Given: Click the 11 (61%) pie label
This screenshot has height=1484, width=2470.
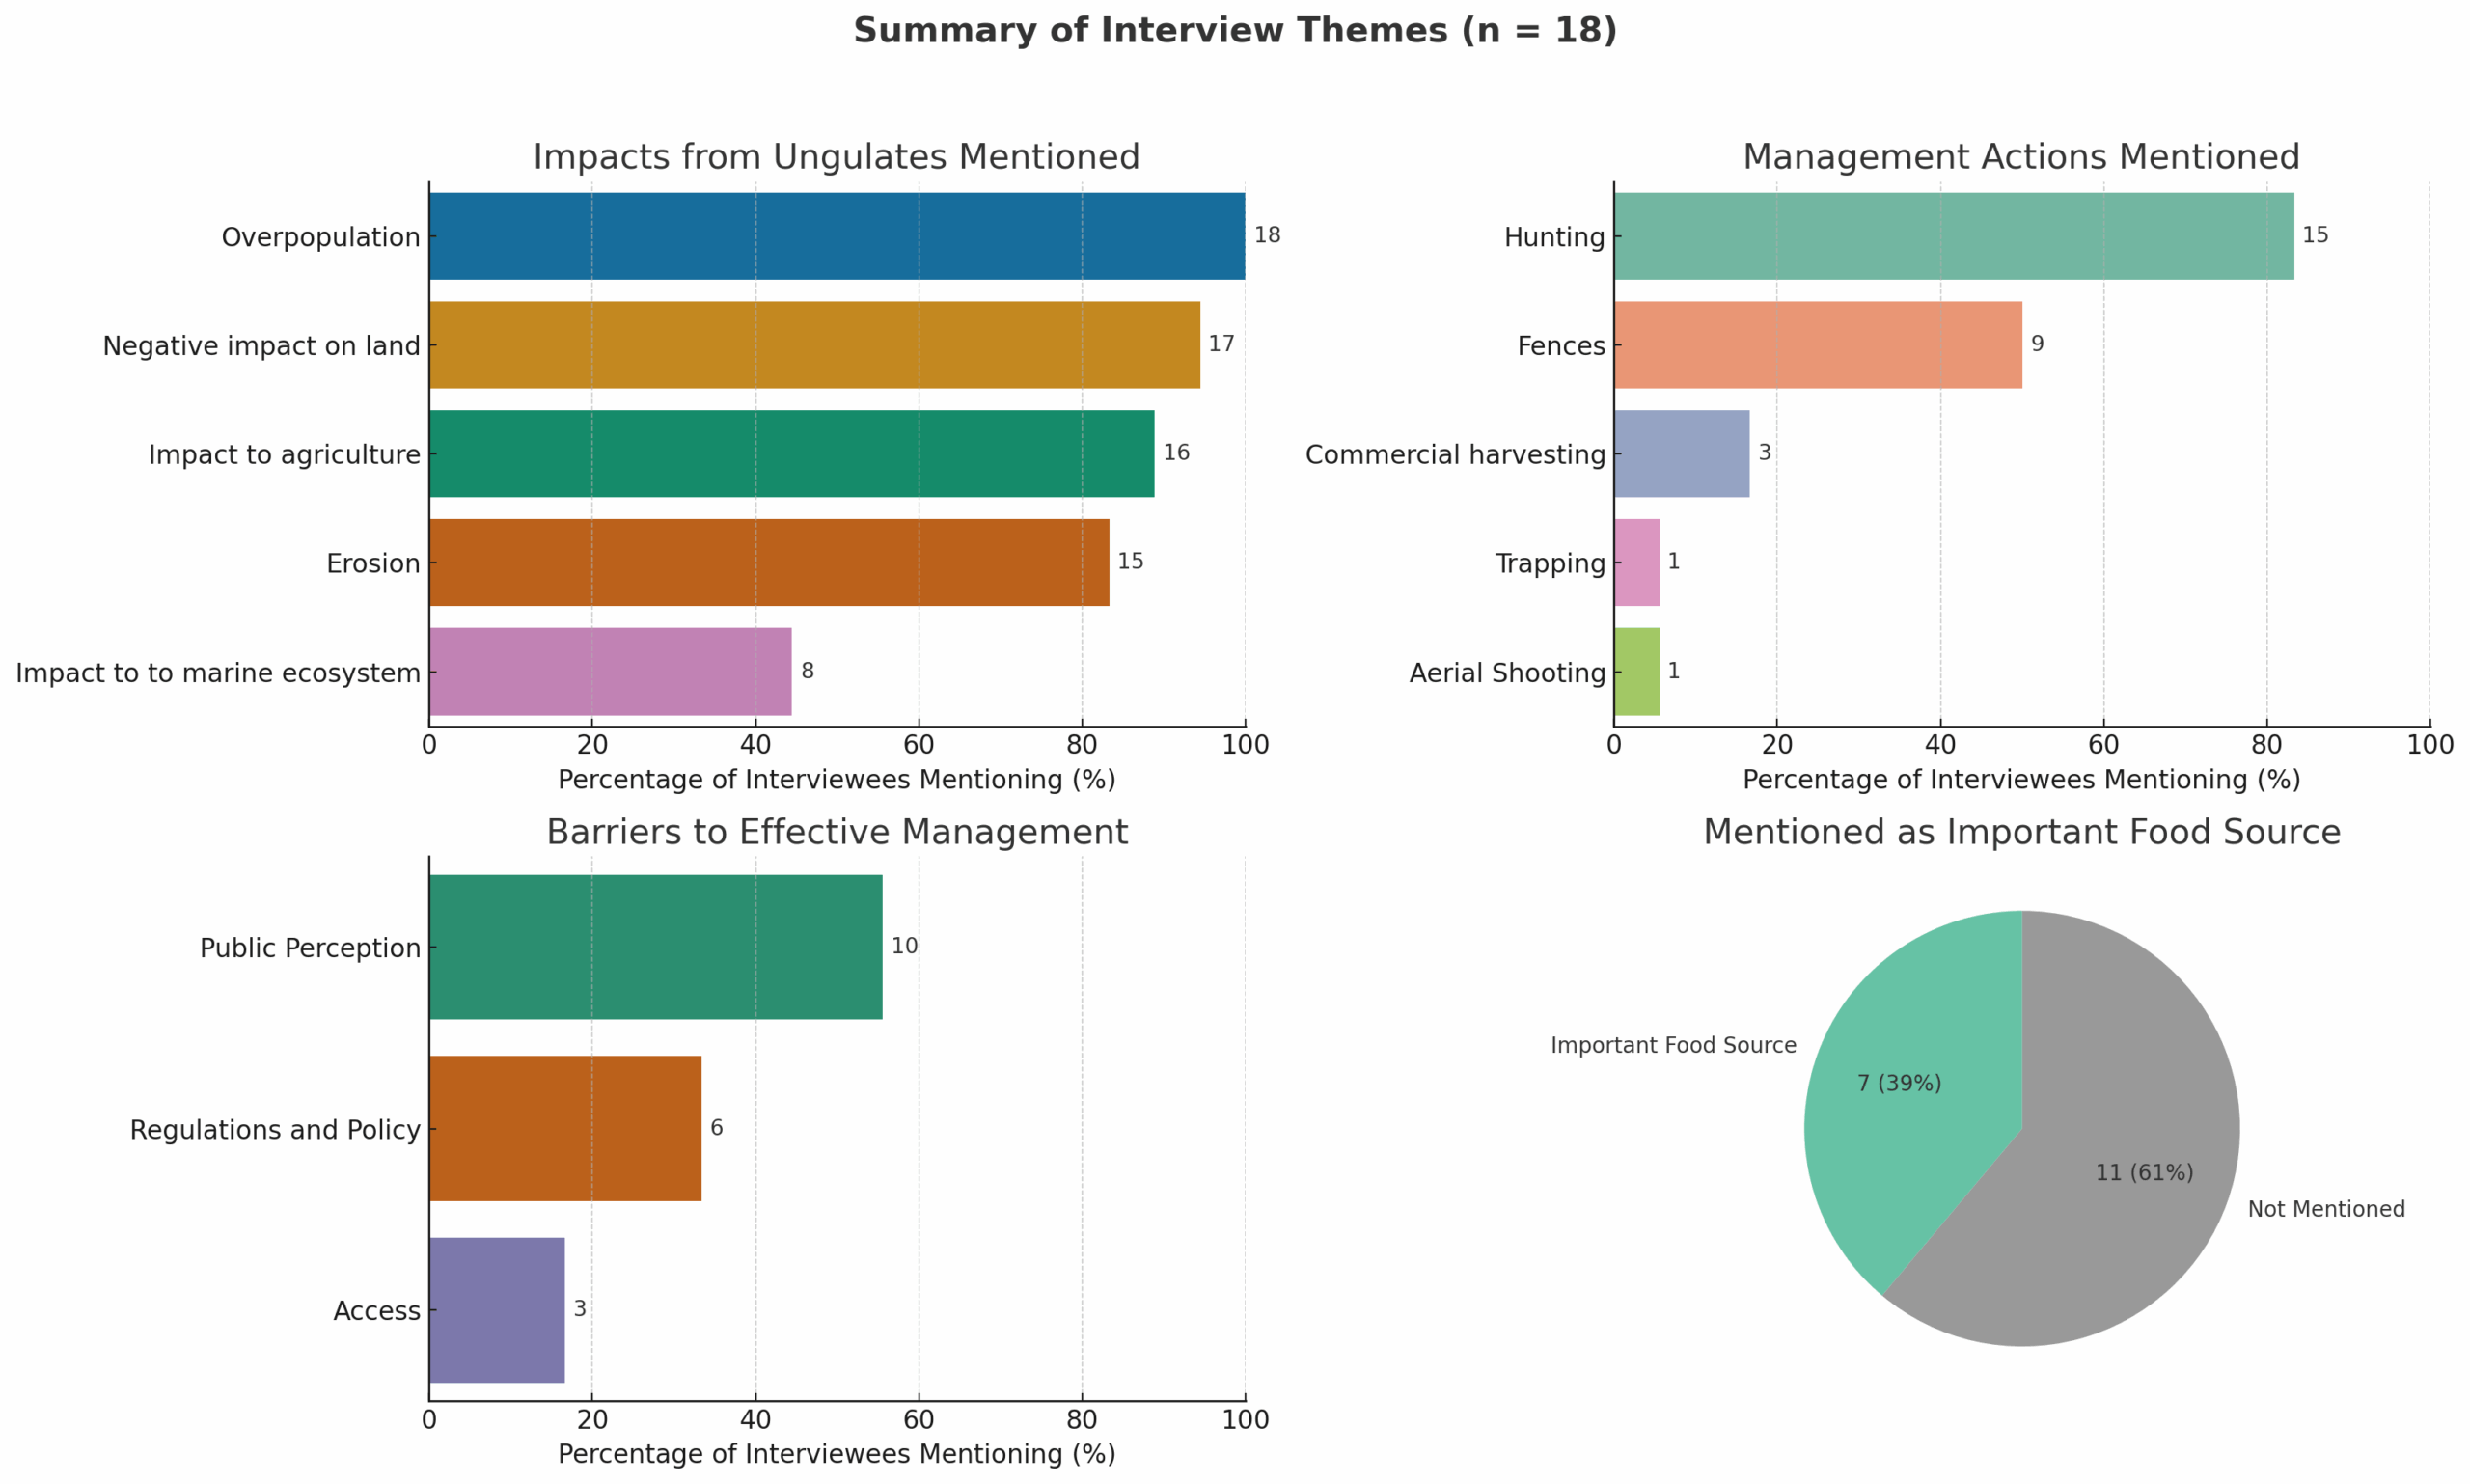Looking at the screenshot, I should point(2144,1172).
